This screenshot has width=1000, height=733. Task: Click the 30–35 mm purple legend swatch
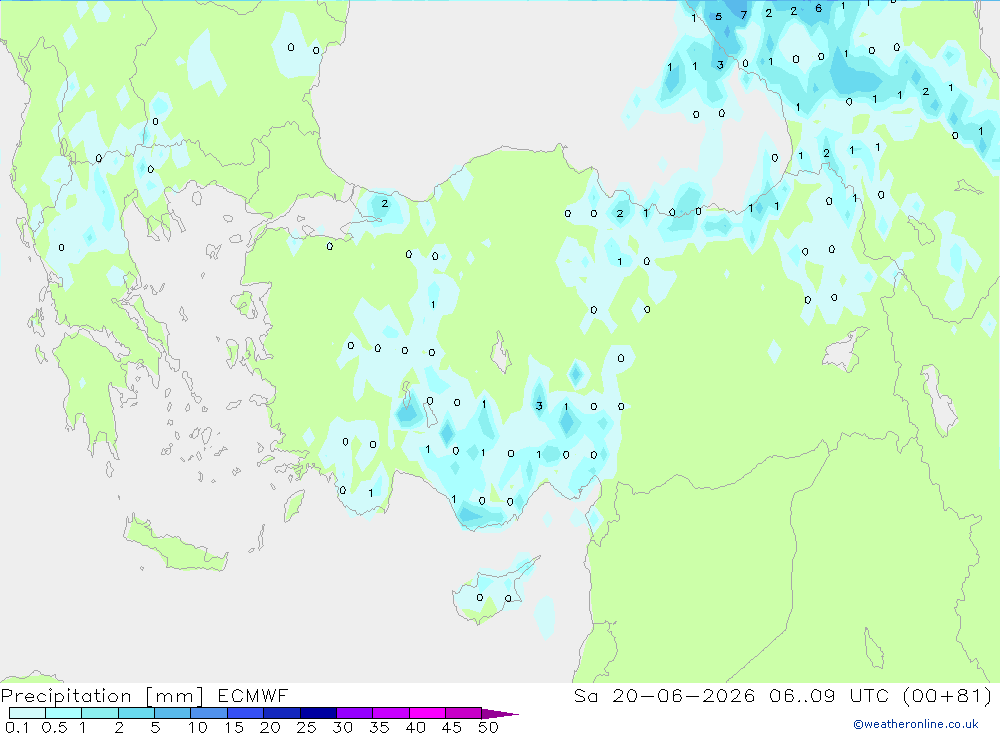click(355, 713)
